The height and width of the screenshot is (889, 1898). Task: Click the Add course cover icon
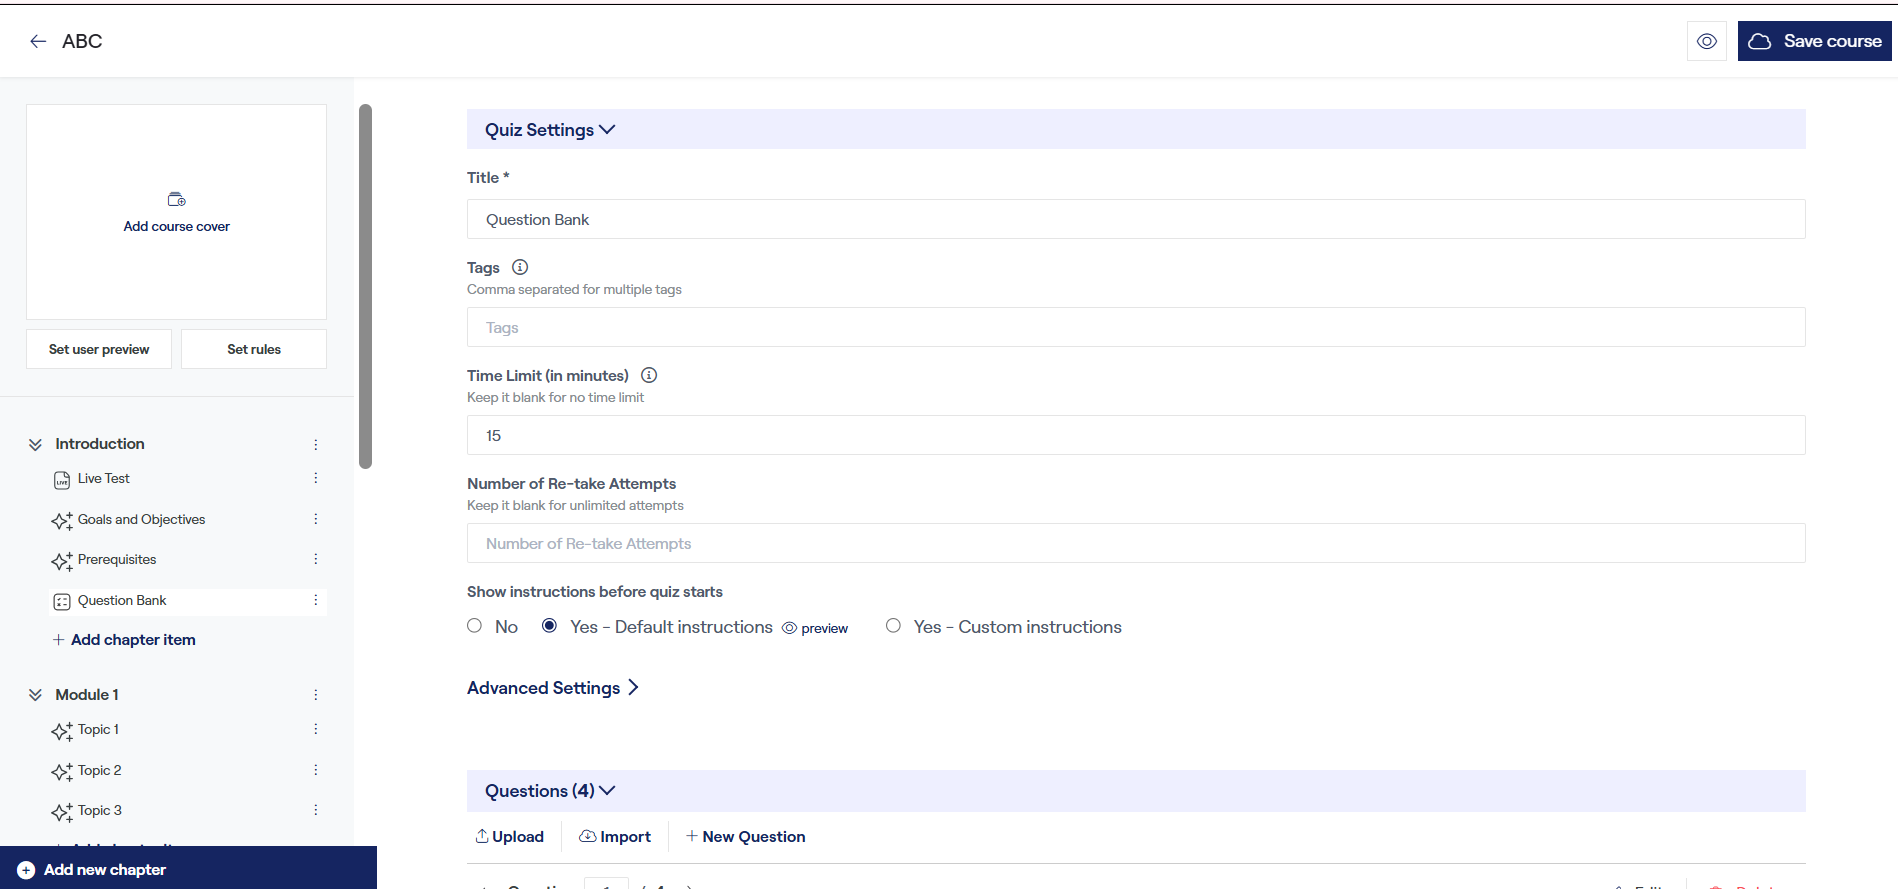[176, 200]
